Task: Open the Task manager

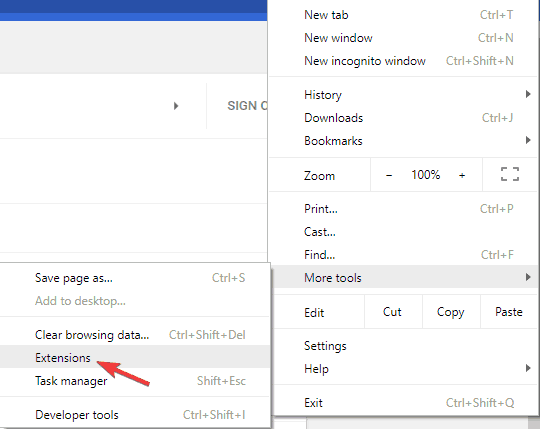Action: [134, 381]
